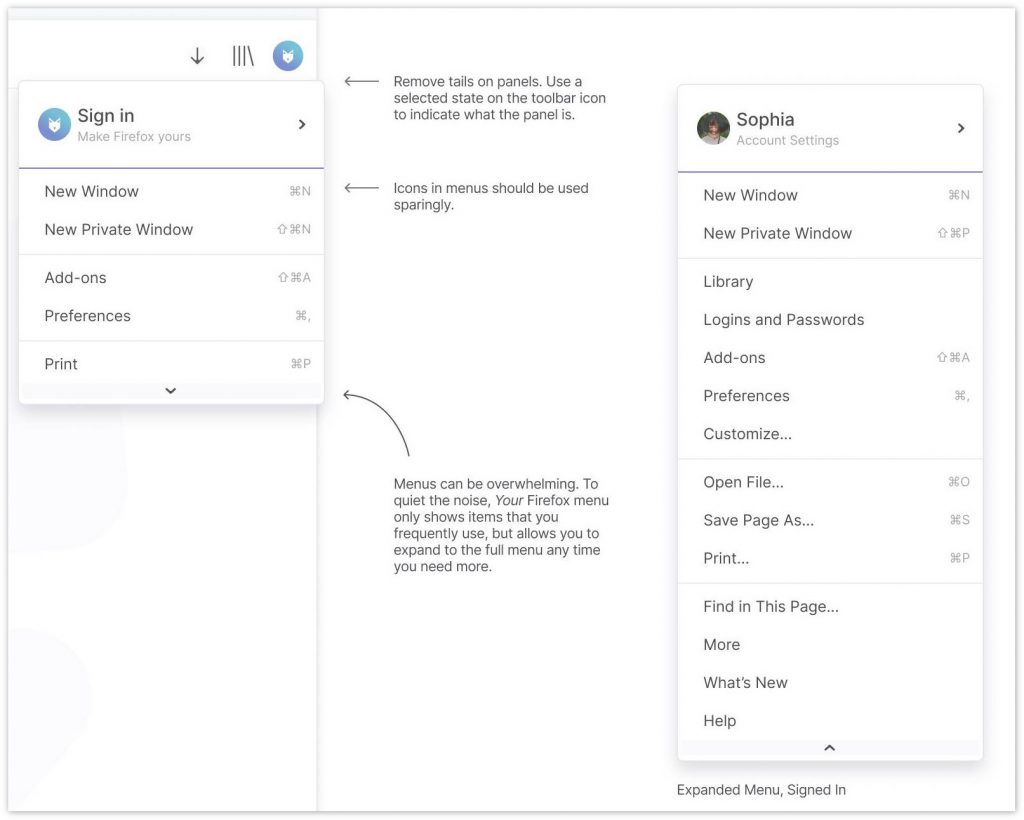Click Sign in to Firefox
Viewport: 1024px width, 820px height.
tap(106, 115)
